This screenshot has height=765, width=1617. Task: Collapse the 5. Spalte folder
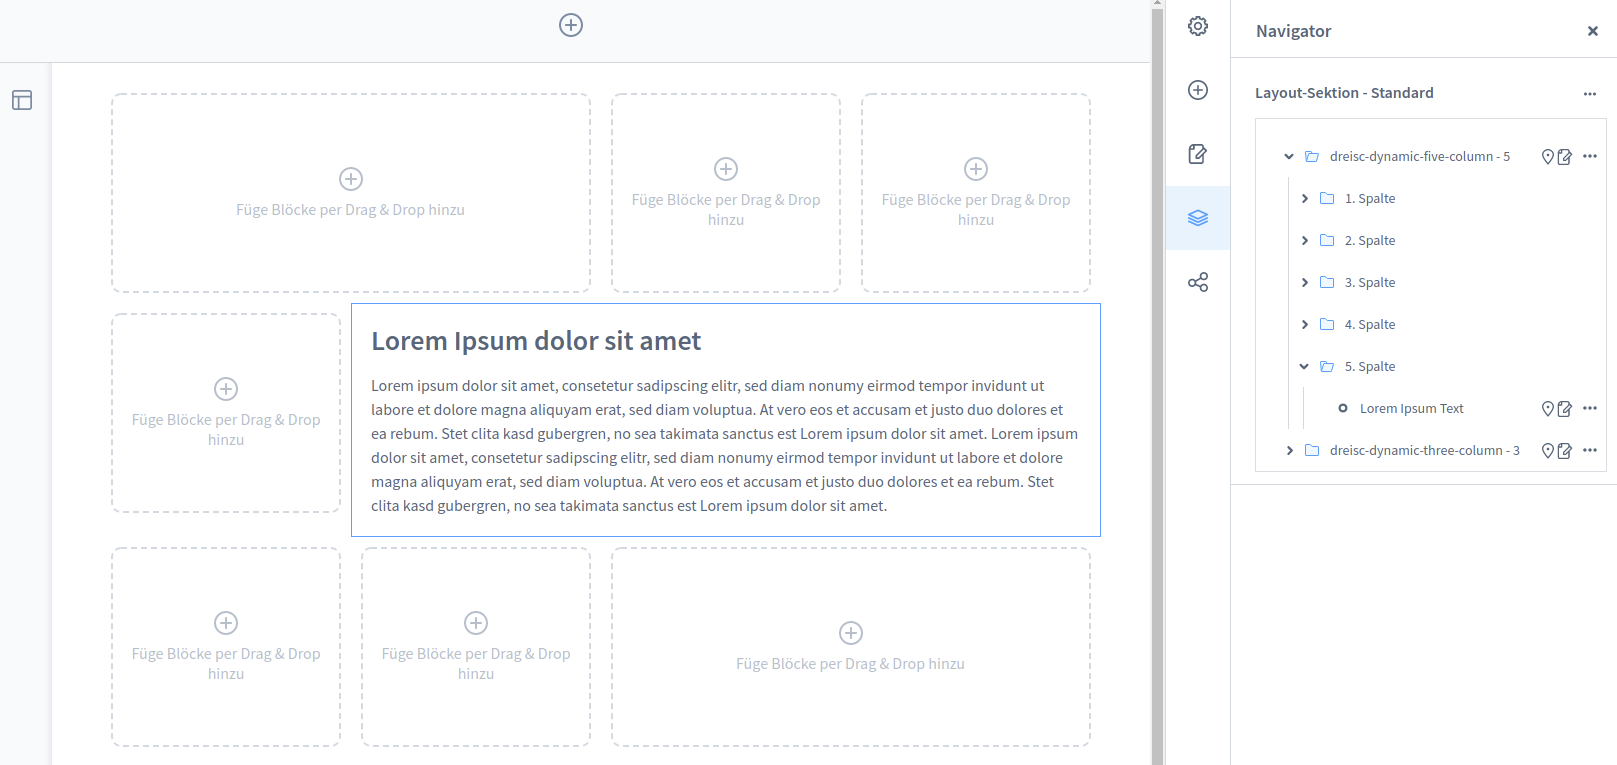1304,366
